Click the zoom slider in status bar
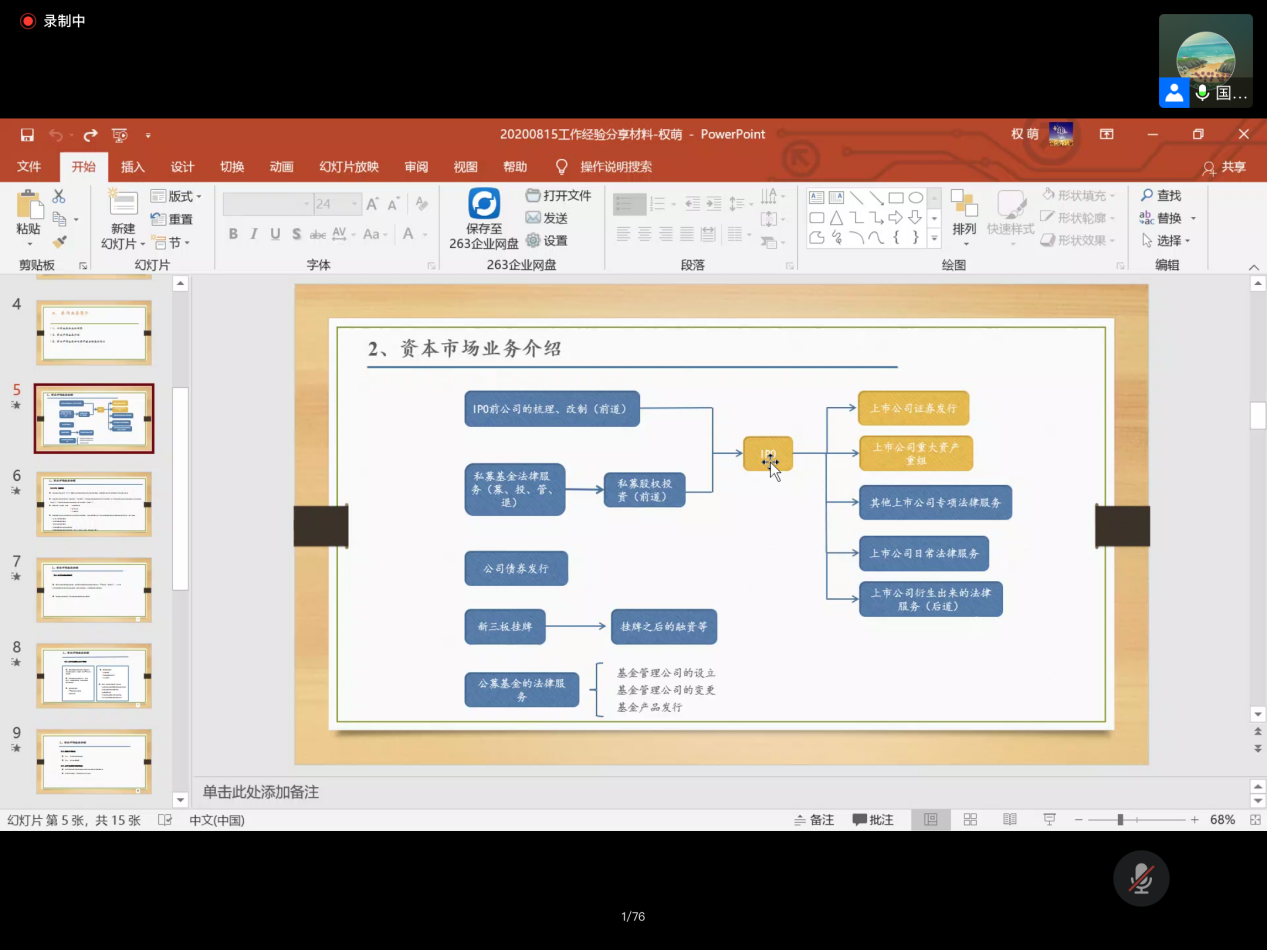Screen dimensions: 1267x950 point(1121,820)
